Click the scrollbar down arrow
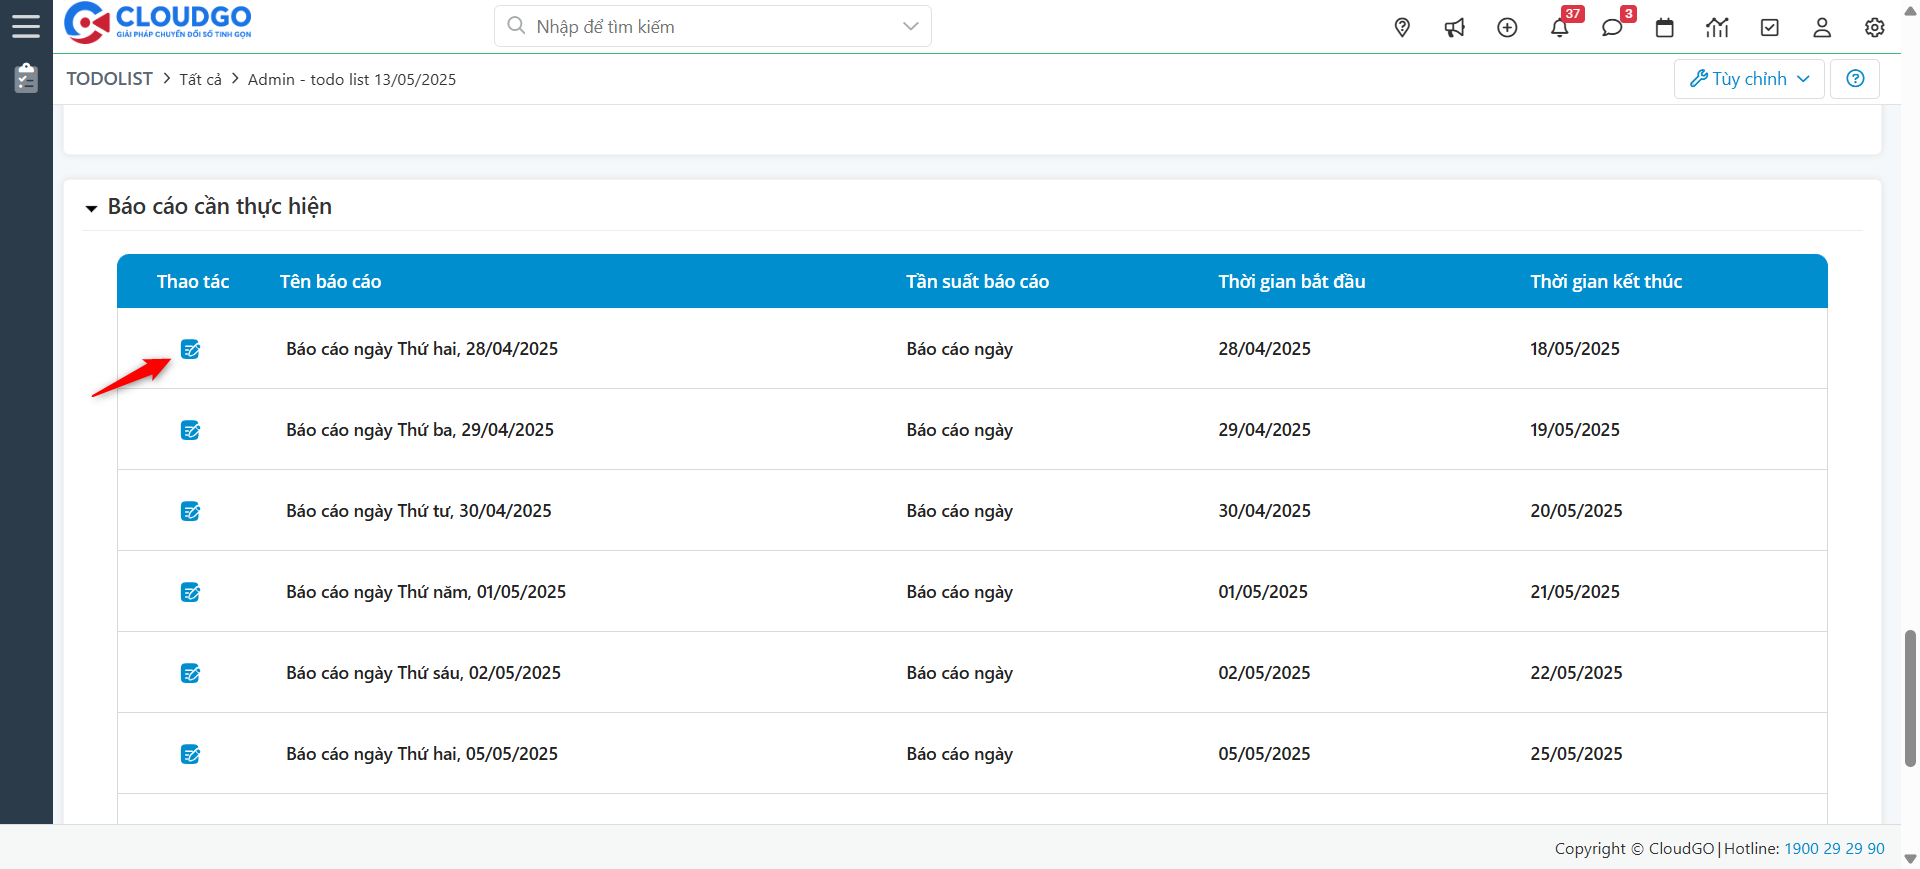Screen dimensions: 1920x869 (1910, 859)
